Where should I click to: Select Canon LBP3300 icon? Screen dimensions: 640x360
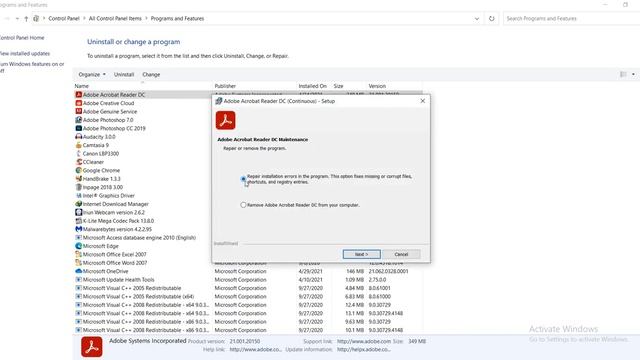pos(79,153)
